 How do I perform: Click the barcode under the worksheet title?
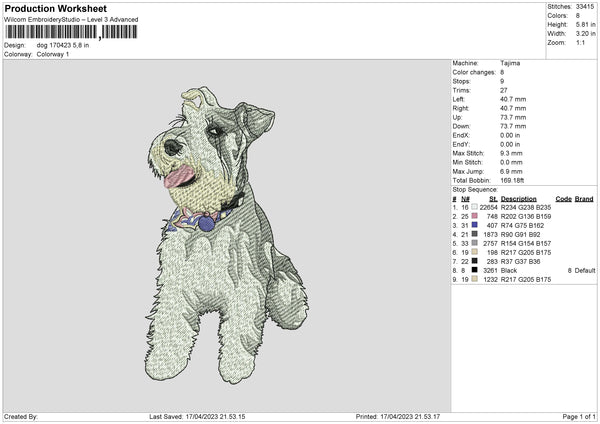[x=71, y=32]
